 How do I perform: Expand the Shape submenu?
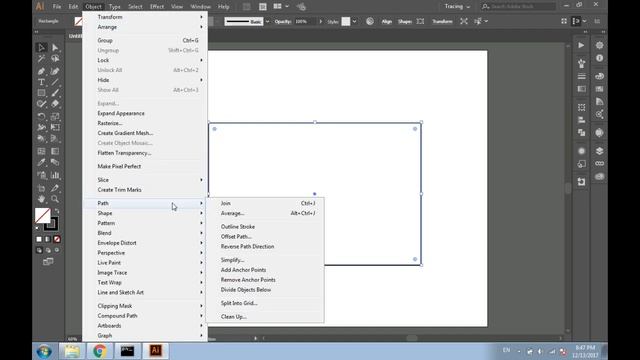(145, 213)
